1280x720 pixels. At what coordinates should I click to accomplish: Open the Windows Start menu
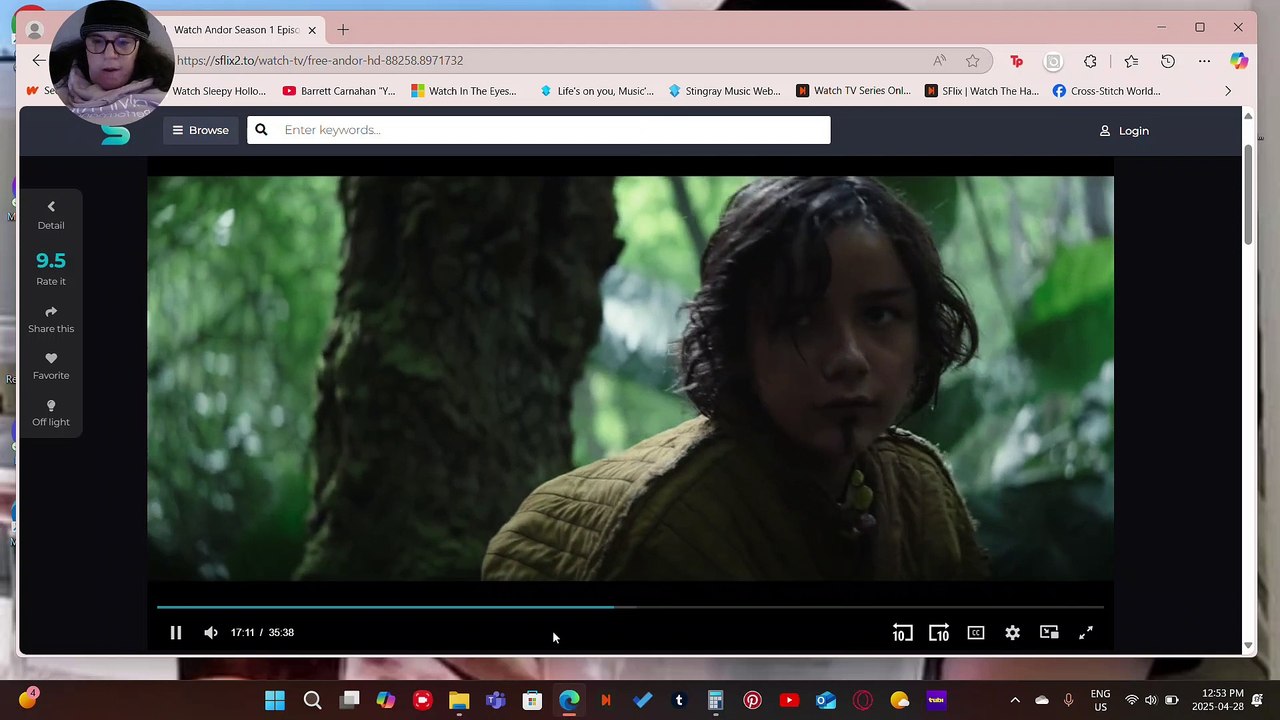(x=275, y=700)
